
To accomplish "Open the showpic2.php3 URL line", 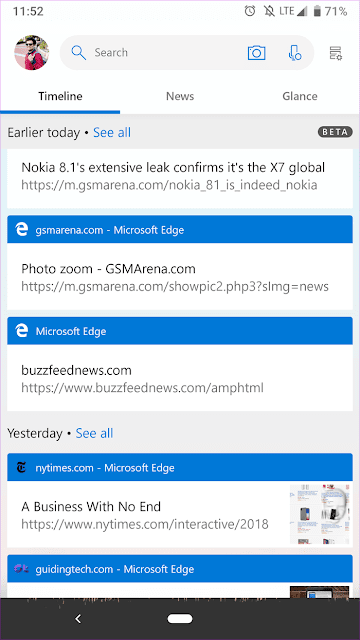I will click(x=175, y=287).
